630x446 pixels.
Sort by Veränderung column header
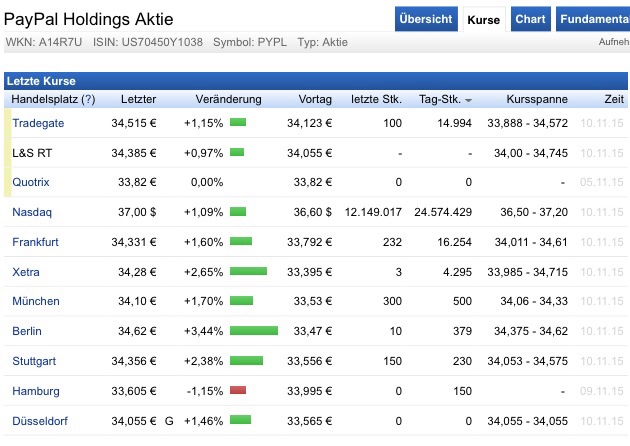coord(228,100)
